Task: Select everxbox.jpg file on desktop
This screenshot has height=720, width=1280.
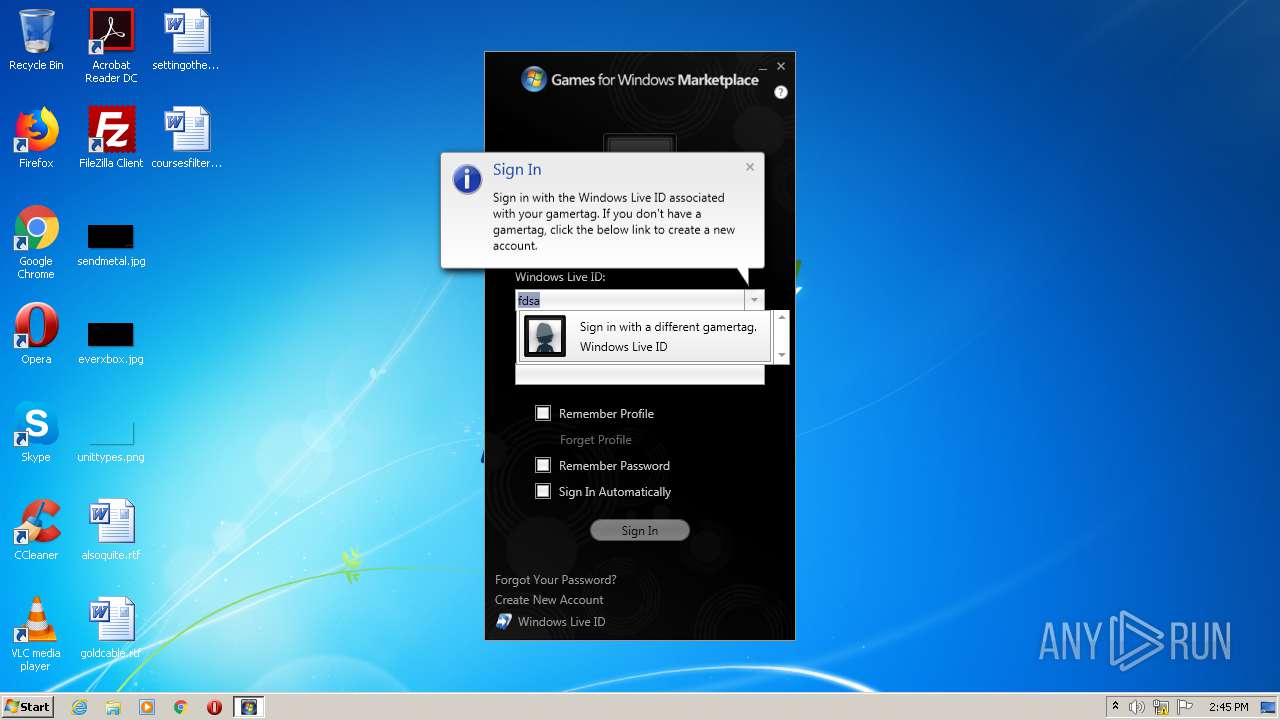Action: (111, 341)
